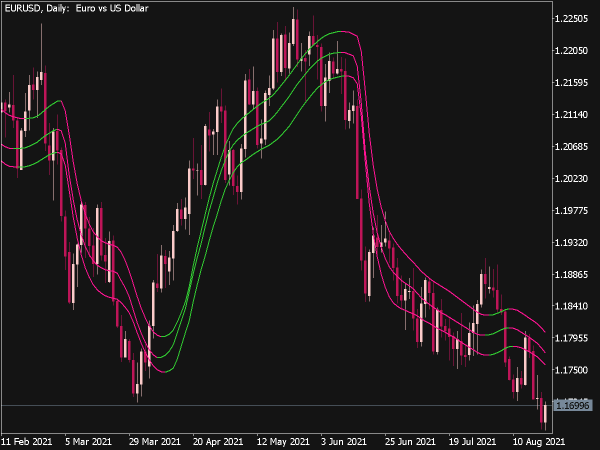Click the 1.18410 price axis value
Image resolution: width=600 pixels, height=450 pixels.
[571, 306]
